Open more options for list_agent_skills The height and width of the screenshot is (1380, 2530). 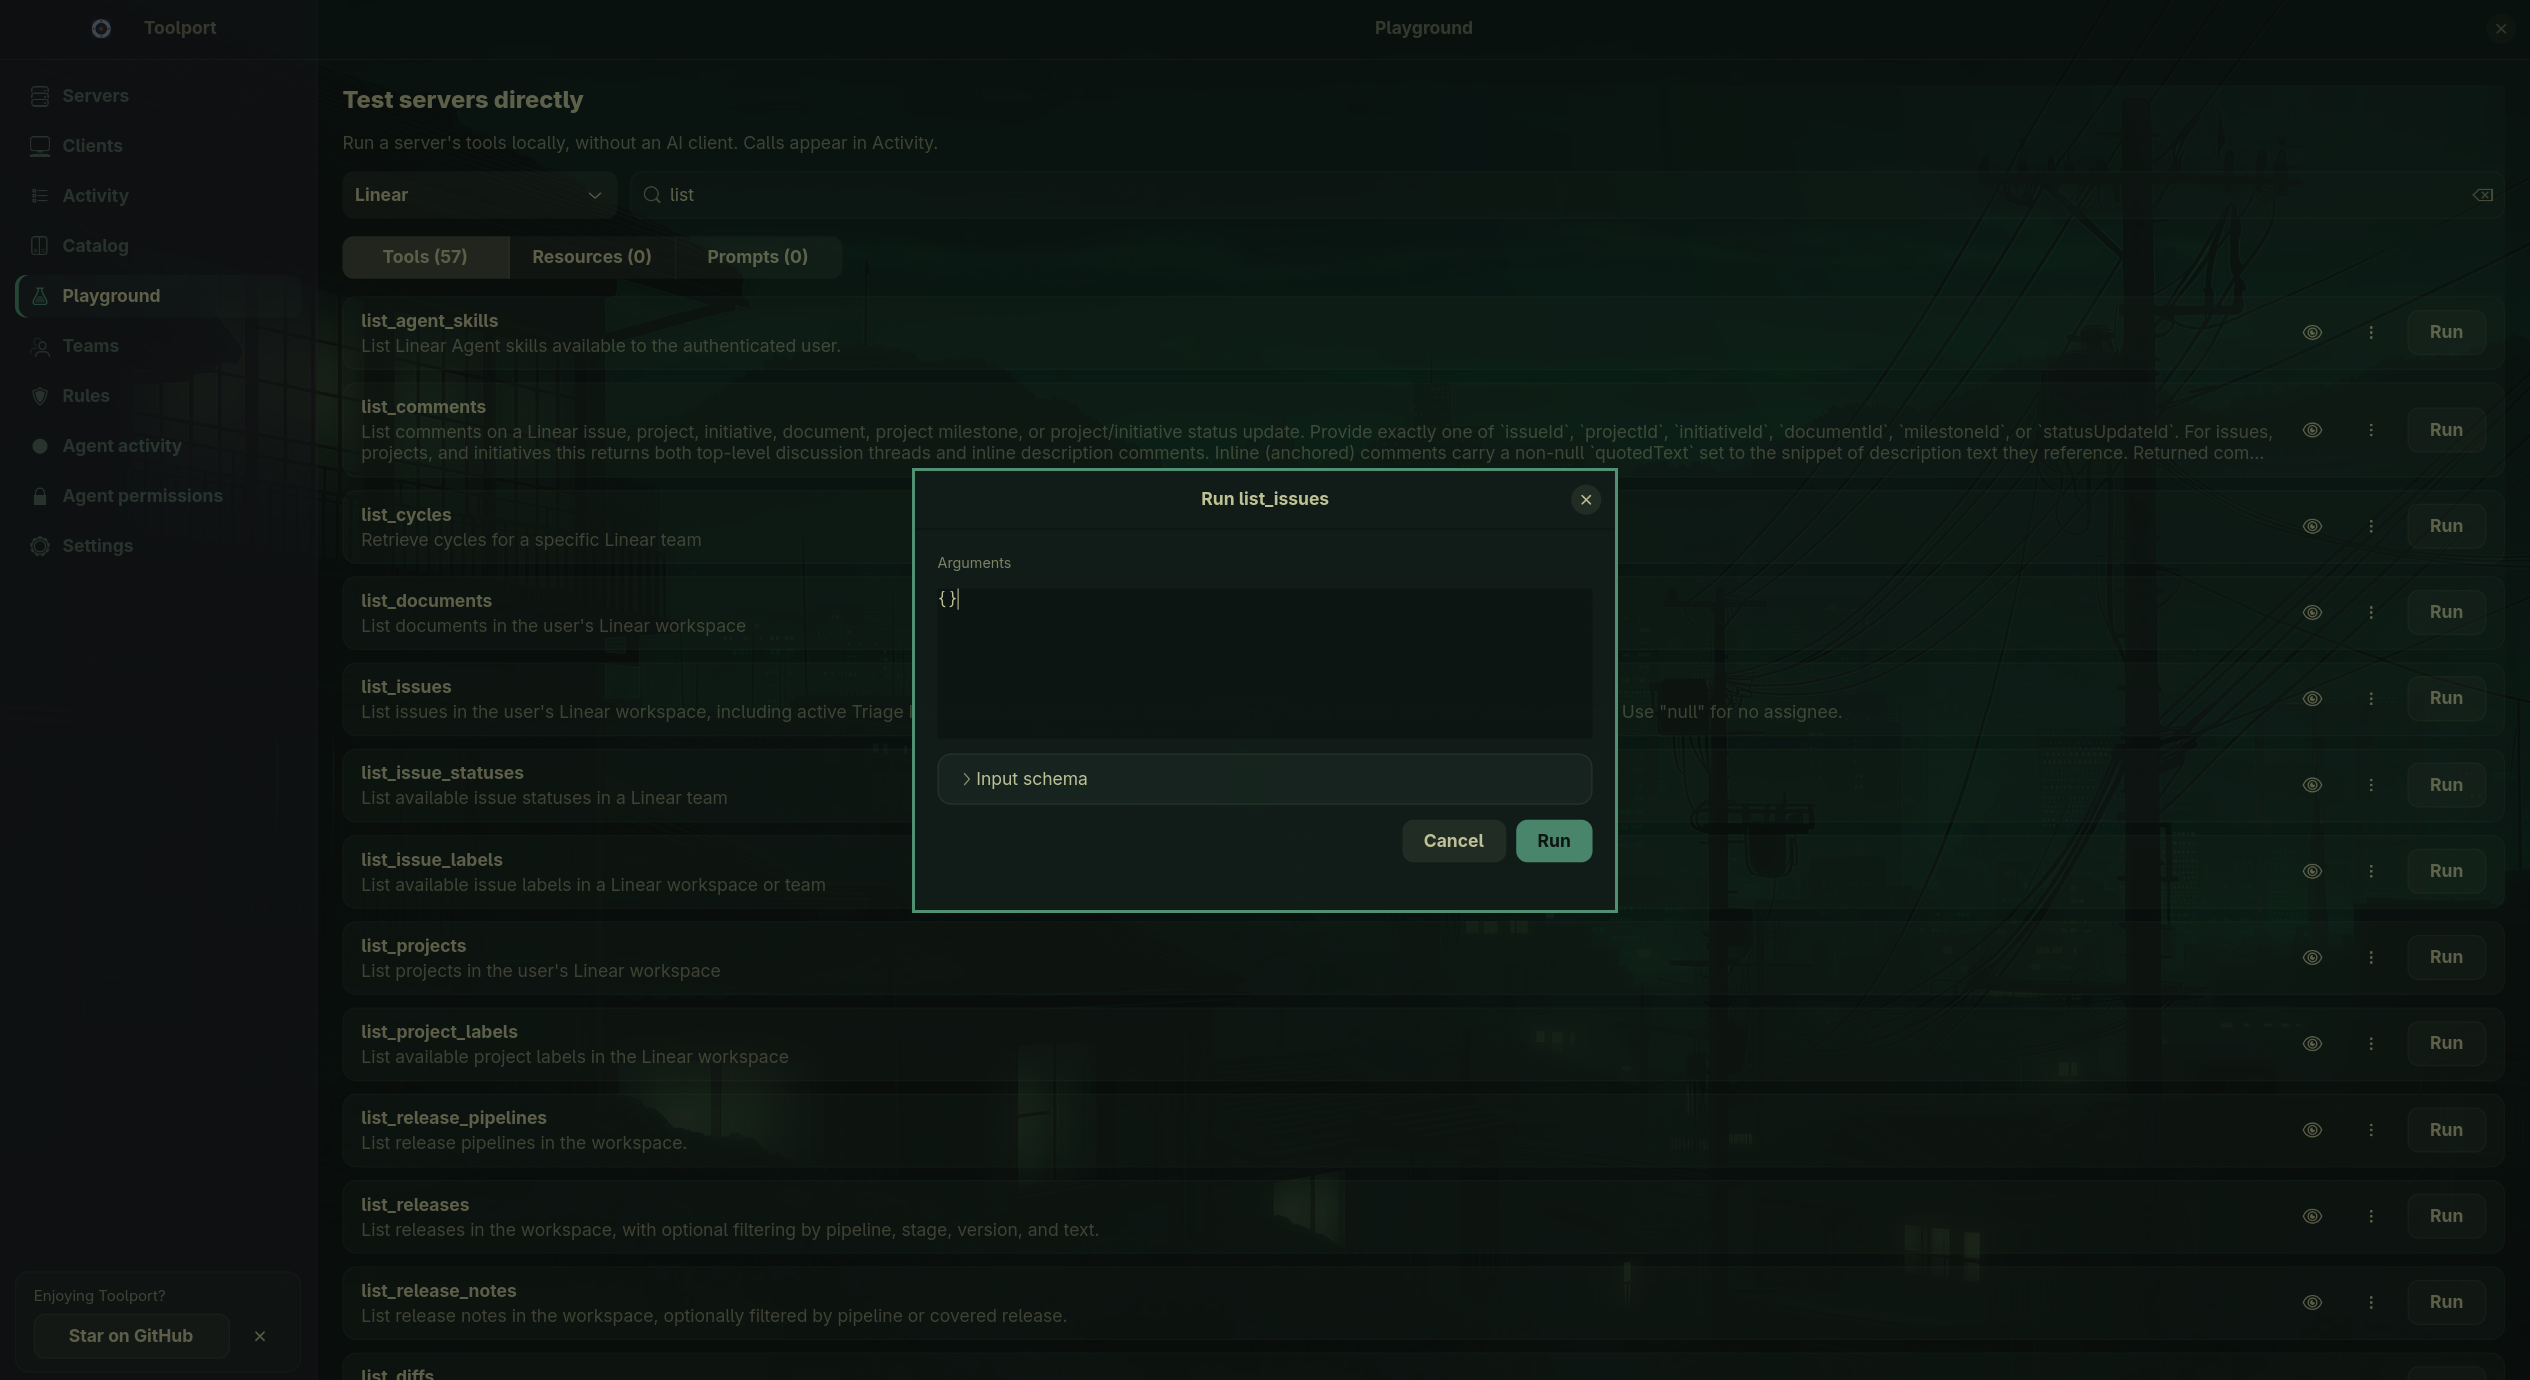pyautogui.click(x=2371, y=332)
